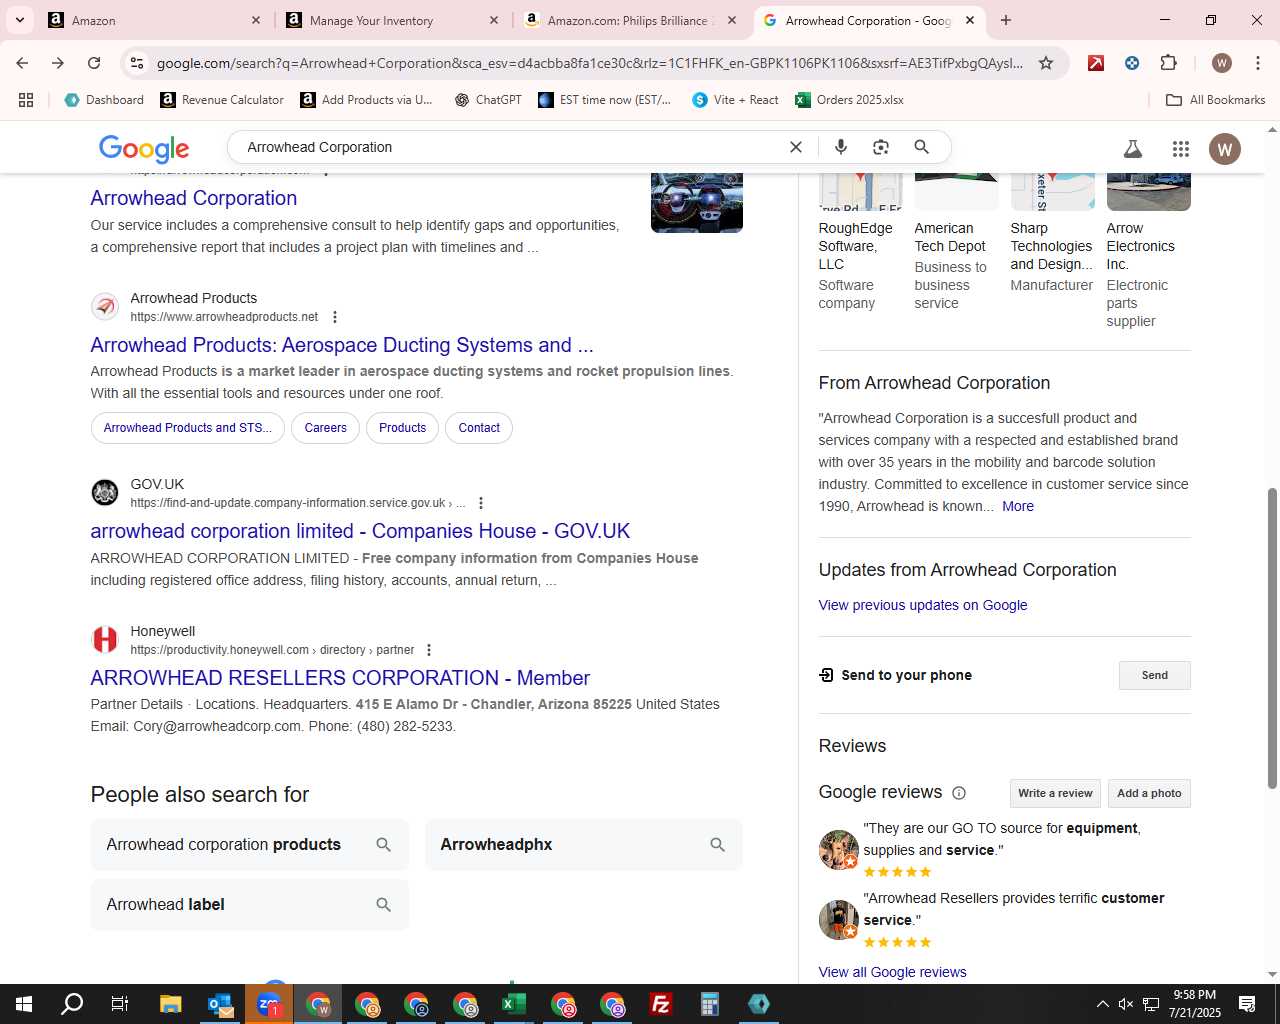
Task: Search by image with Google Lens icon
Action: pos(881,147)
